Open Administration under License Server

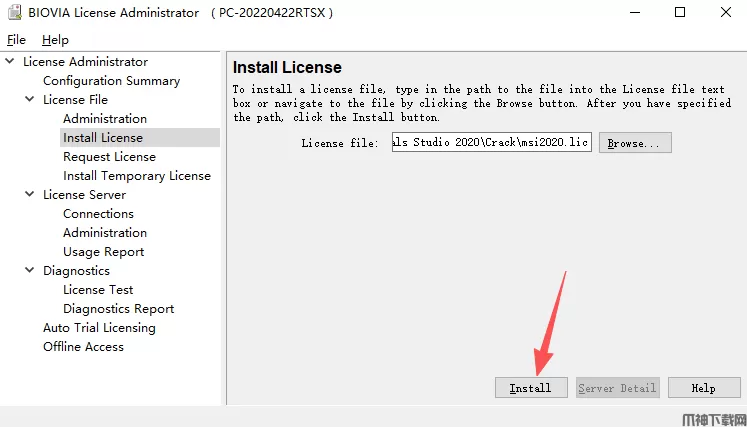click(105, 233)
